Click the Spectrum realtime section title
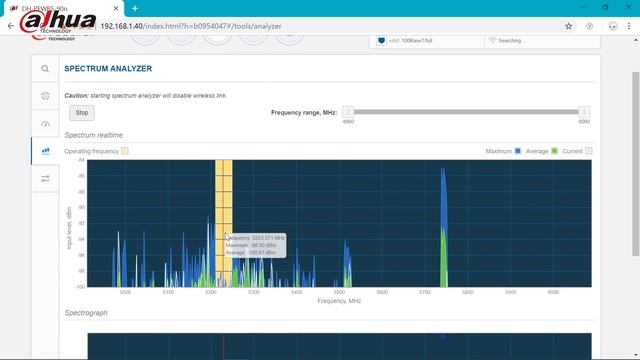Screen dimensions: 640x360 coord(93,135)
